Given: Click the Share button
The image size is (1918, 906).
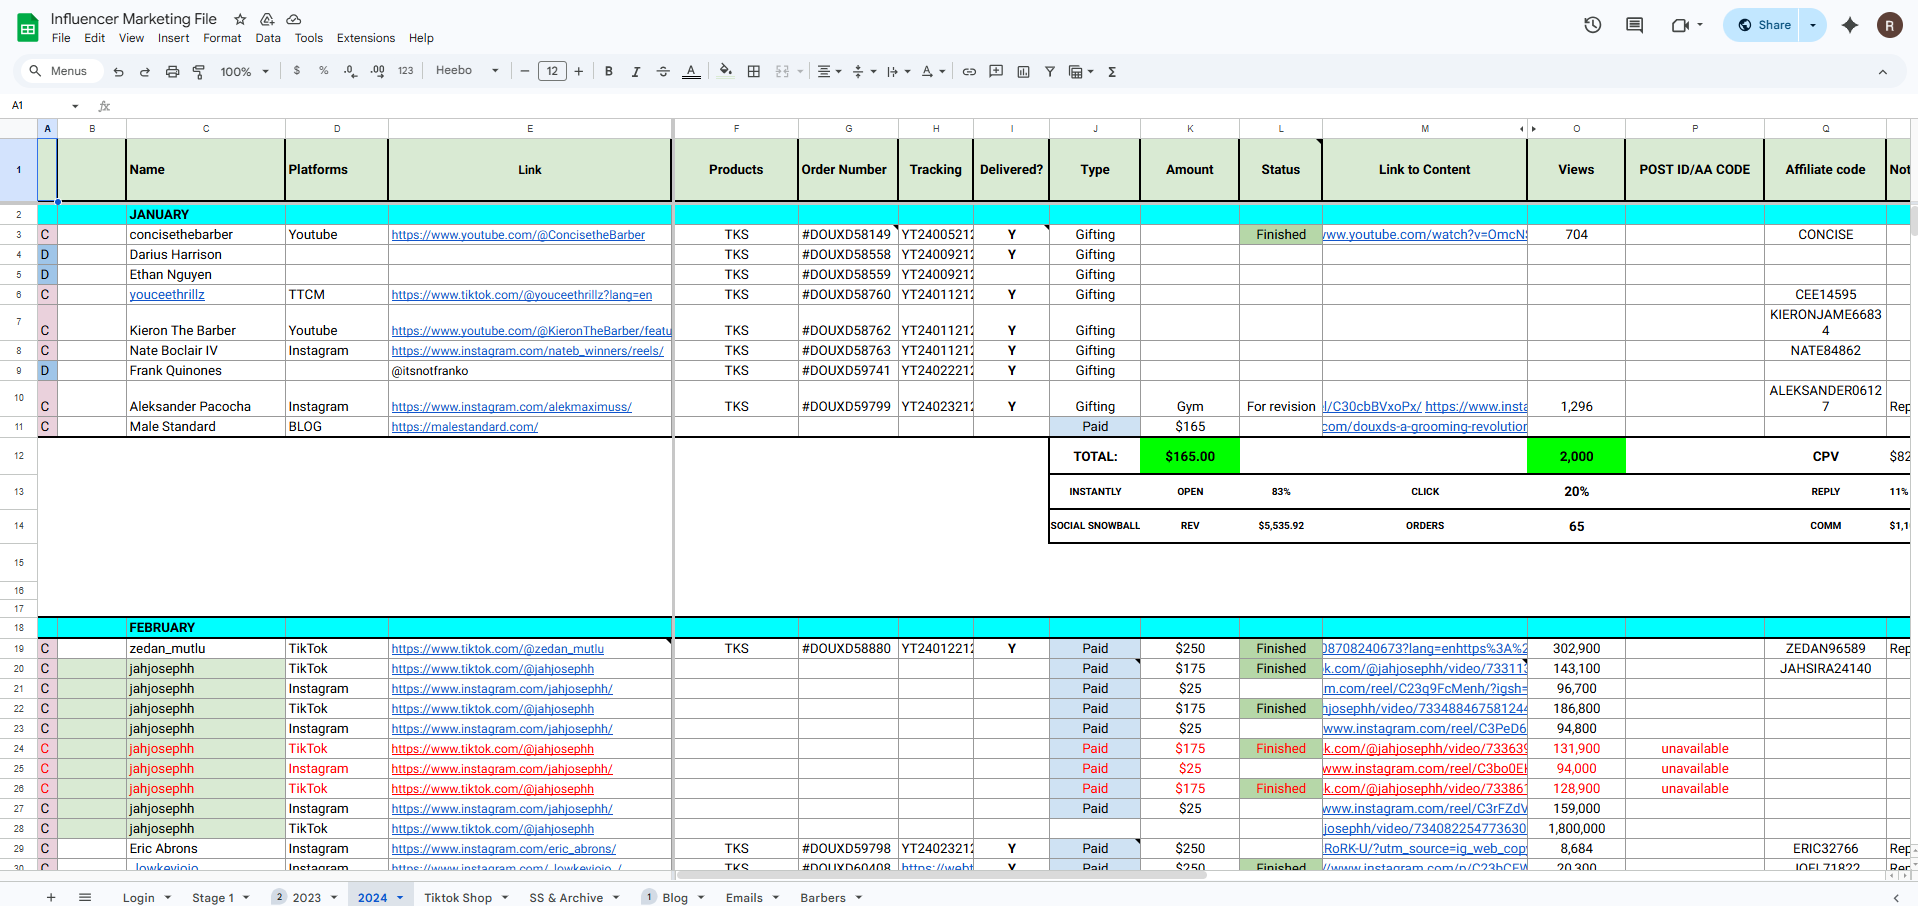Looking at the screenshot, I should coord(1764,25).
